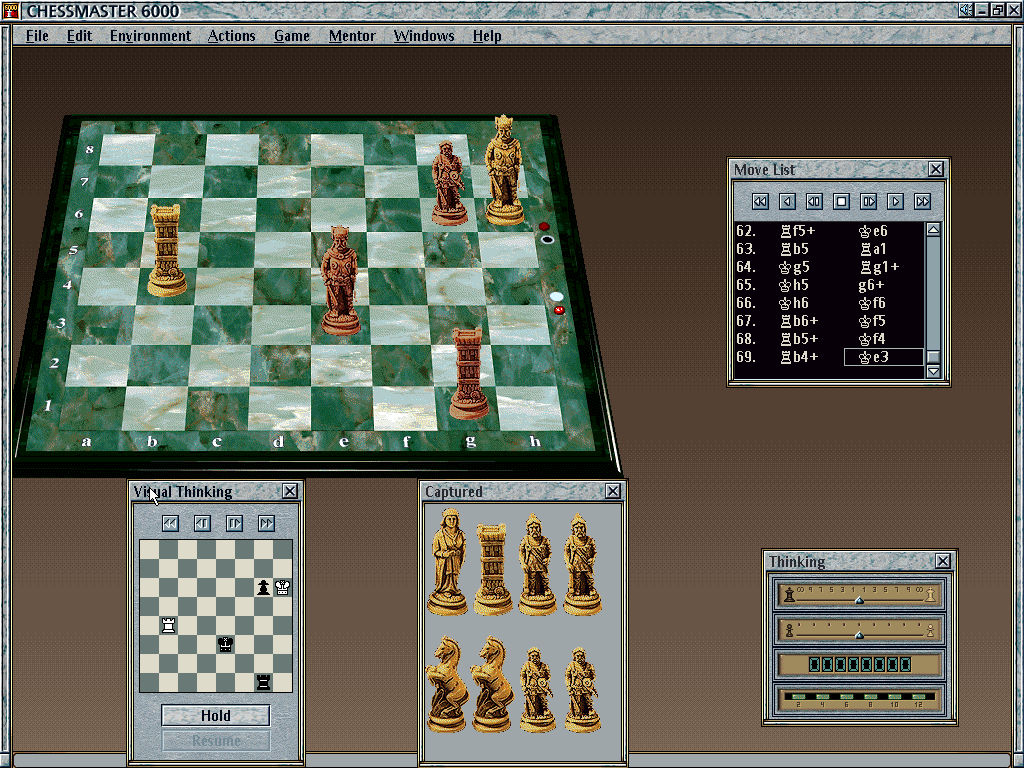Jump to first move in Move List
1024x768 pixels.
[760, 201]
